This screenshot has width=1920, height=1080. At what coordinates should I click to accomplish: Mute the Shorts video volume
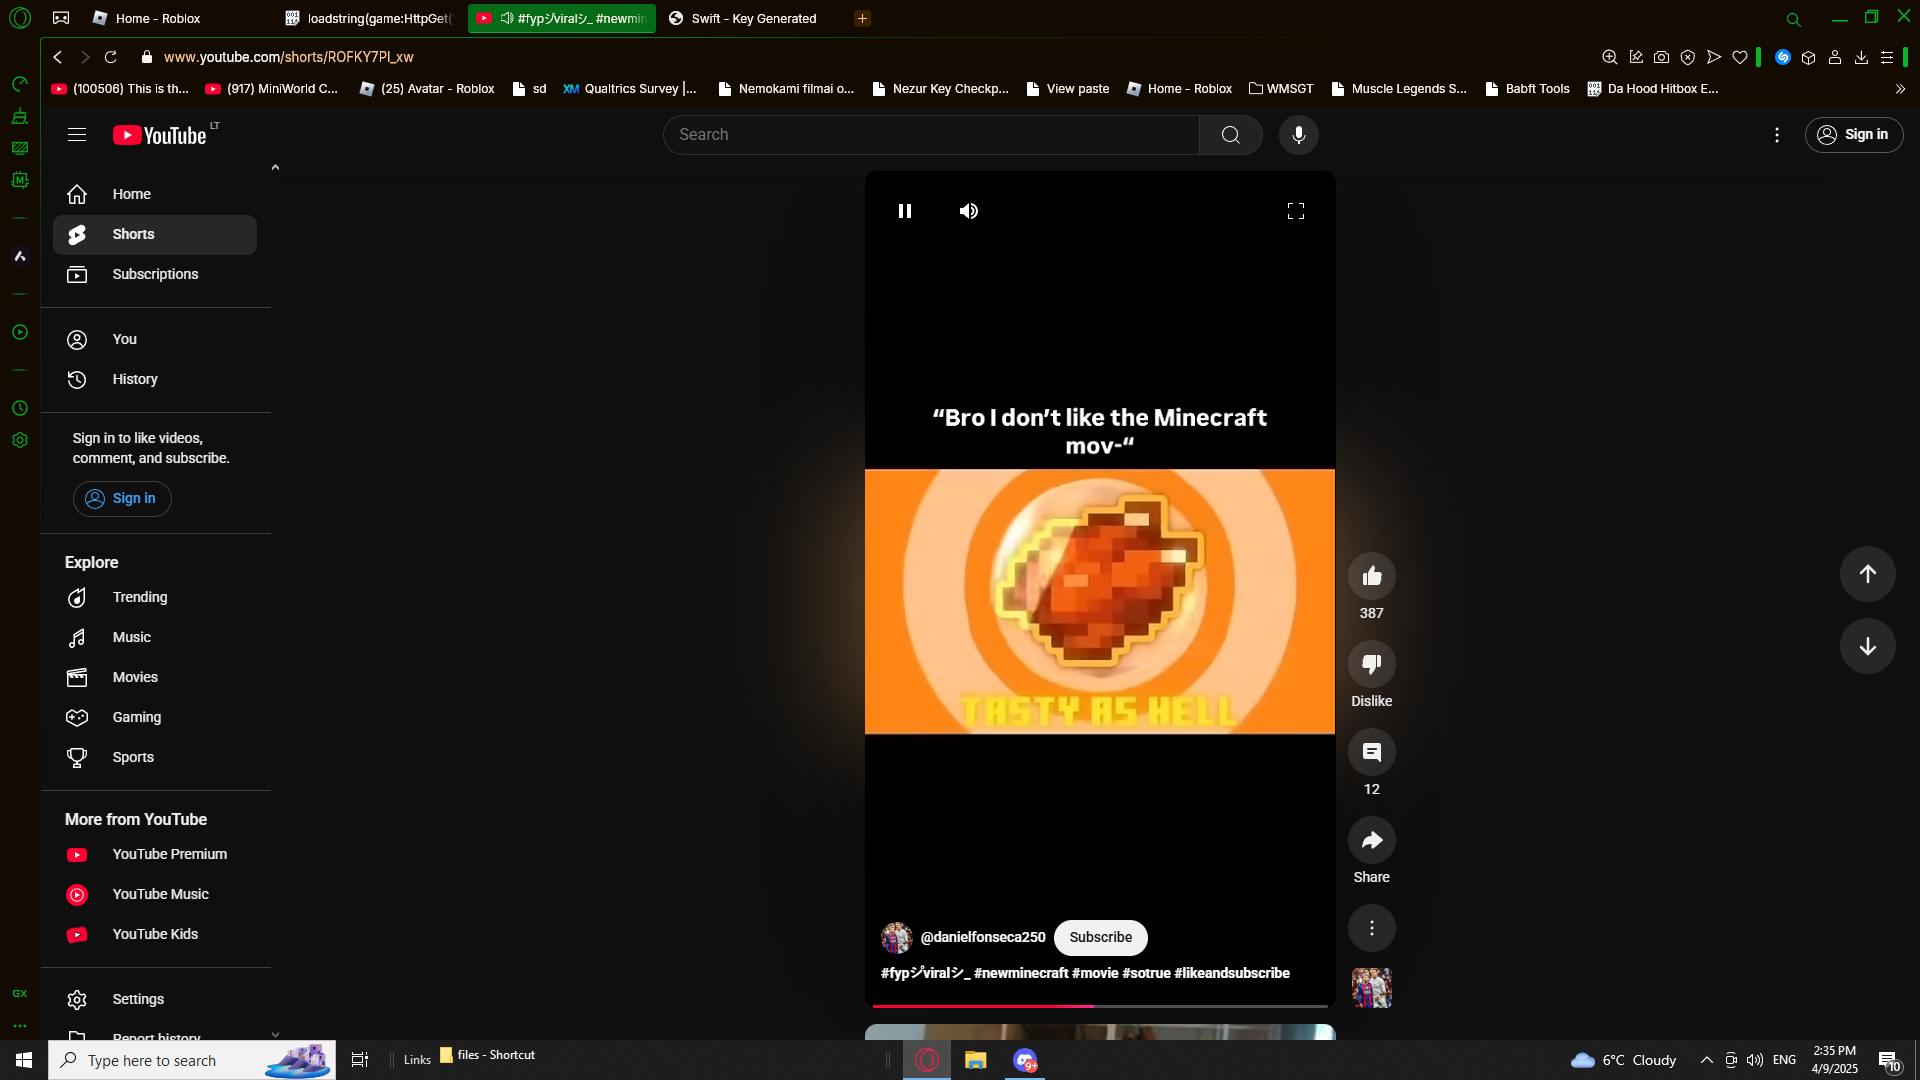click(969, 211)
